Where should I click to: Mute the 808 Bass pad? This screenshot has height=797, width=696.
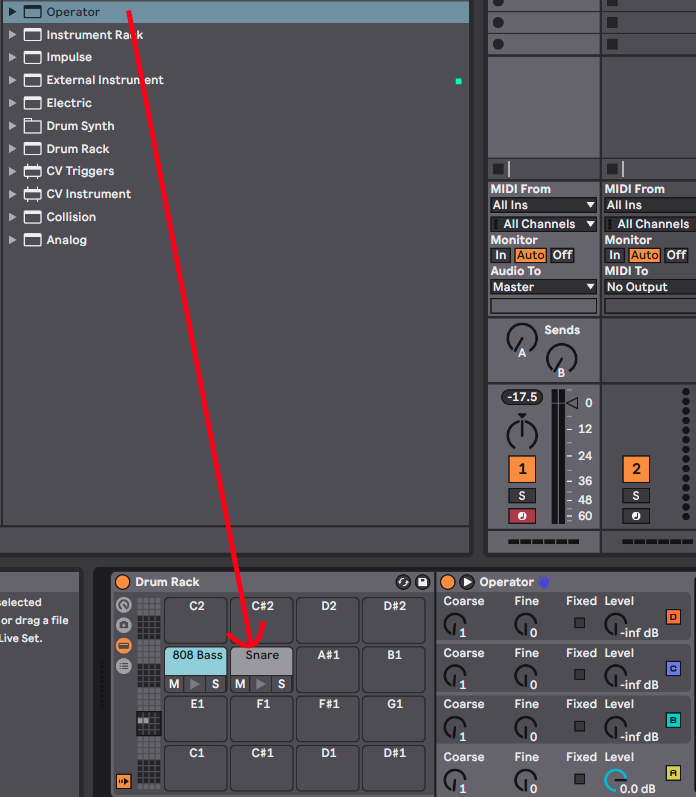coord(174,684)
